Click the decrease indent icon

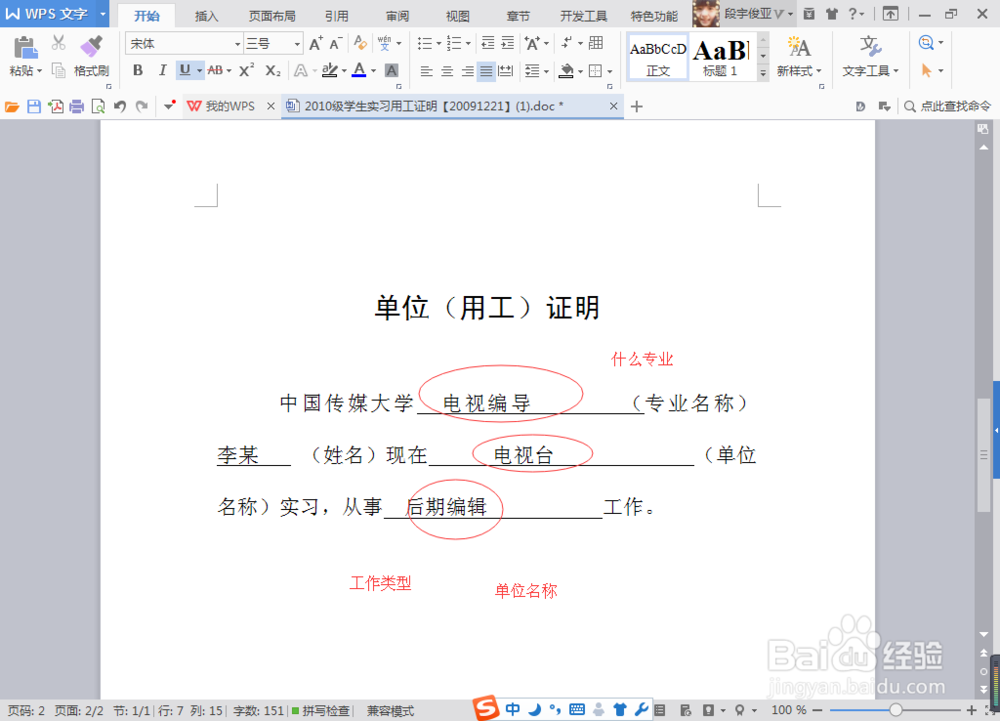point(488,43)
